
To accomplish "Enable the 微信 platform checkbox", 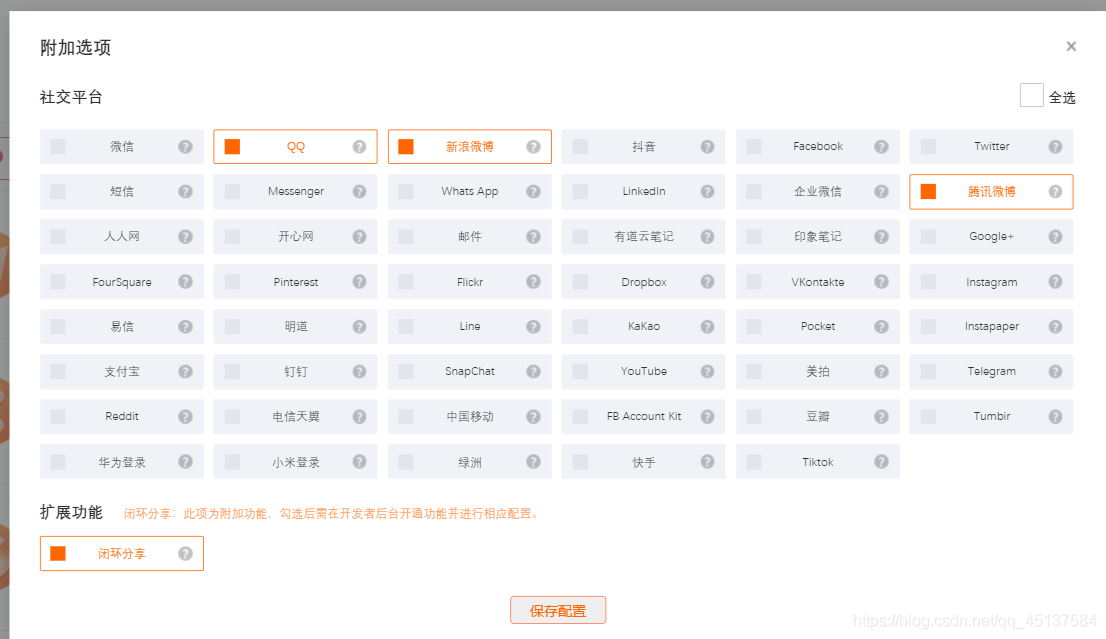I will pyautogui.click(x=58, y=147).
